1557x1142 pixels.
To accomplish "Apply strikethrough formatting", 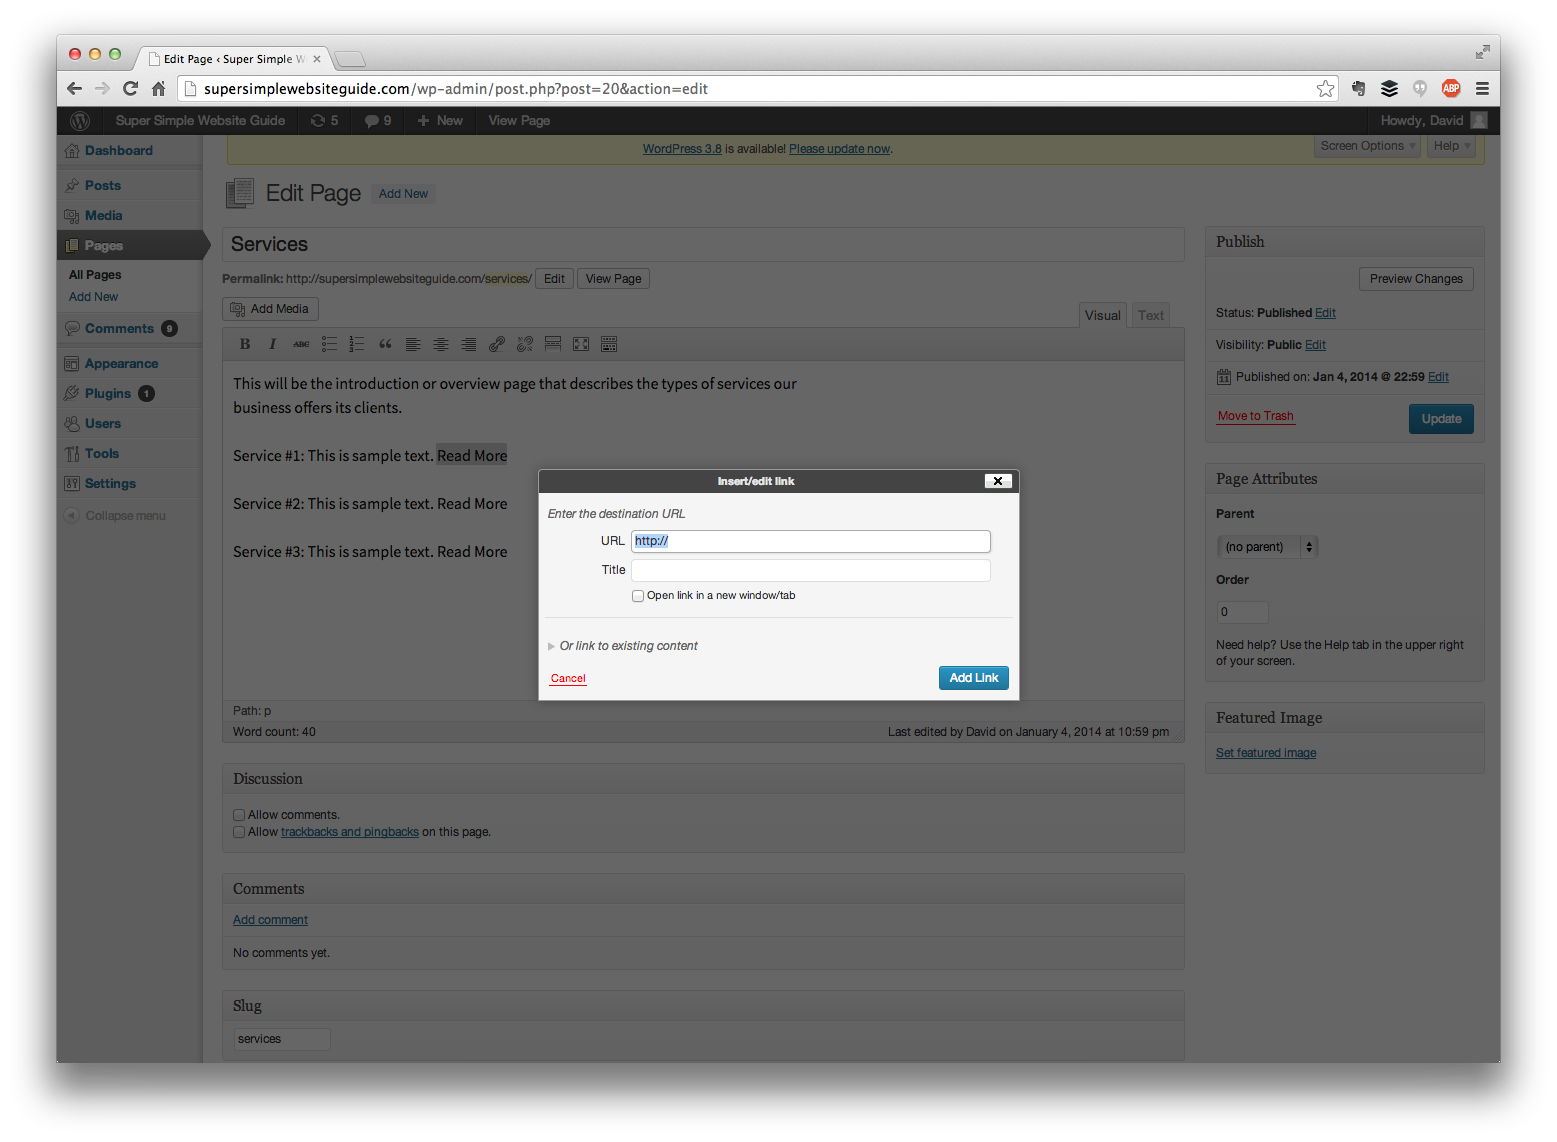I will tap(301, 344).
